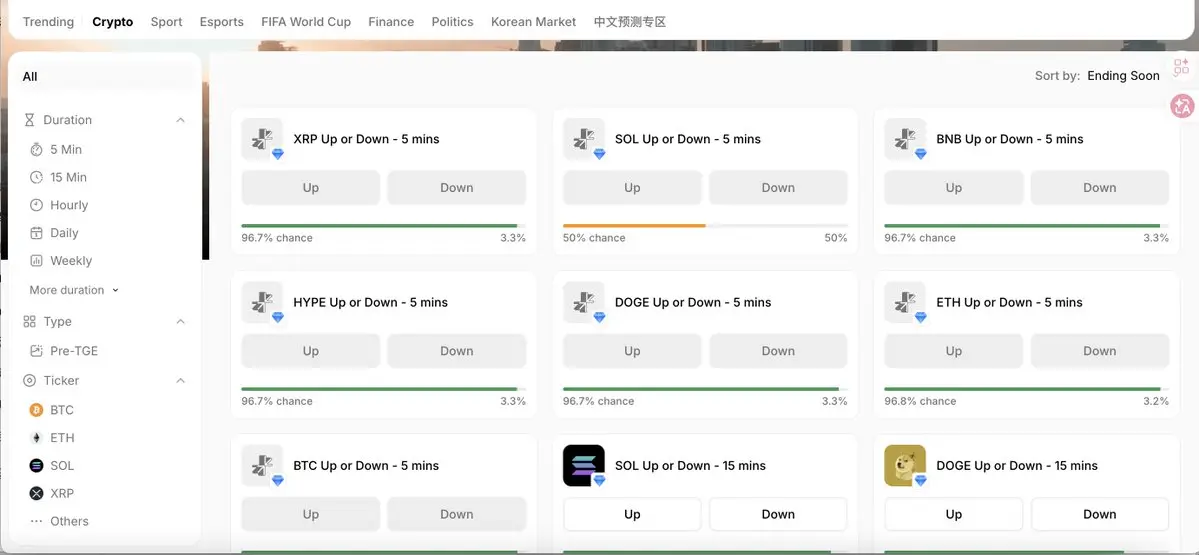
Task: Click the clock icon beside Hourly
Action: click(36, 205)
